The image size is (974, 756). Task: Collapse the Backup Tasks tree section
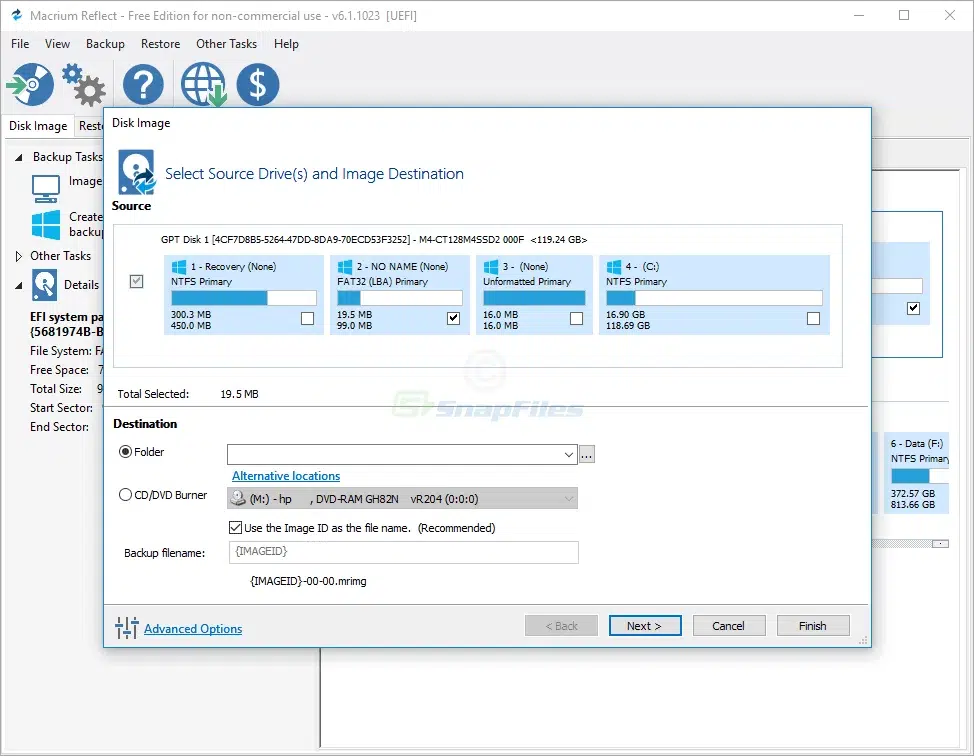click(x=17, y=157)
